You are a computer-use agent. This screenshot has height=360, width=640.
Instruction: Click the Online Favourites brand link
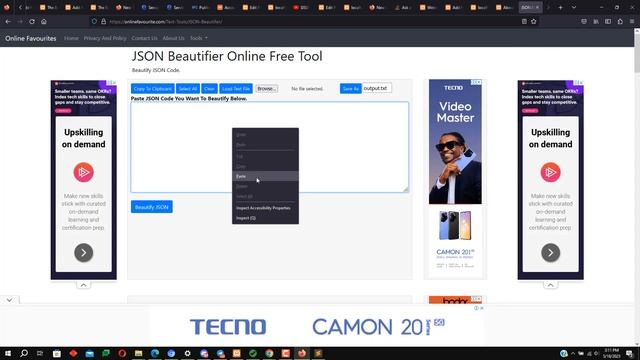pyautogui.click(x=31, y=38)
